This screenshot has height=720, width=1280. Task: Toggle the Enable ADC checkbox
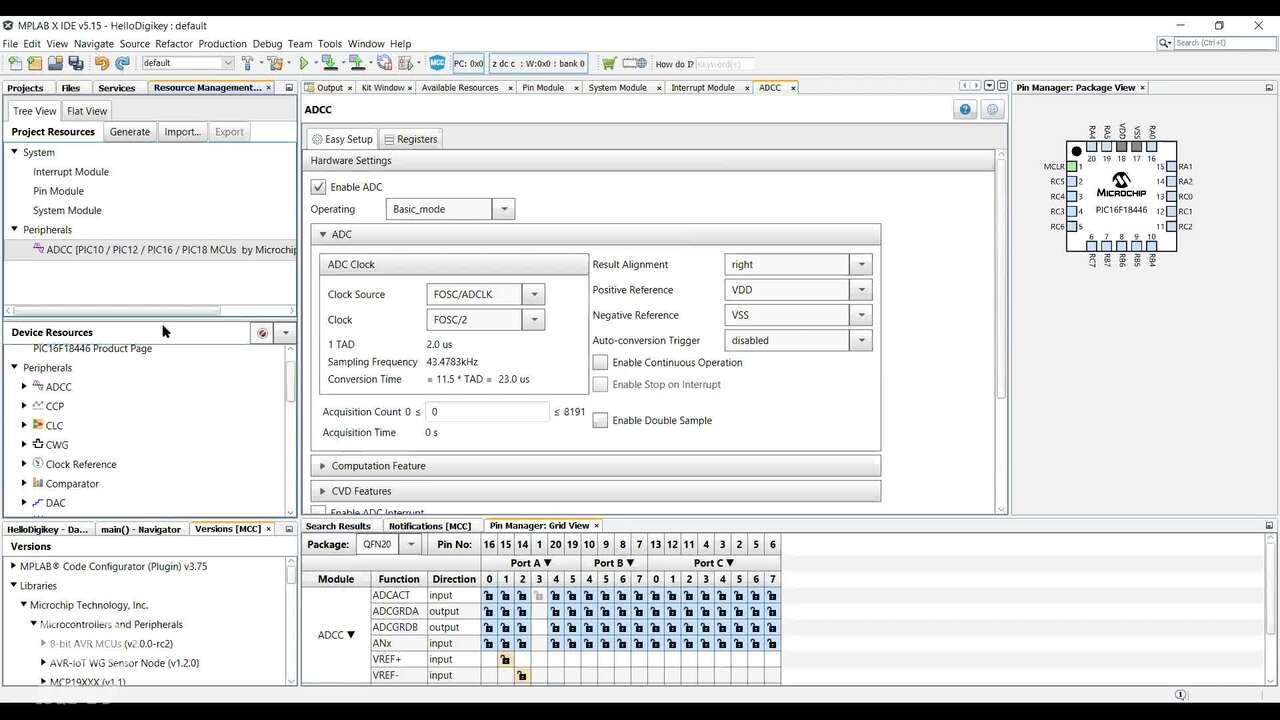click(x=318, y=187)
